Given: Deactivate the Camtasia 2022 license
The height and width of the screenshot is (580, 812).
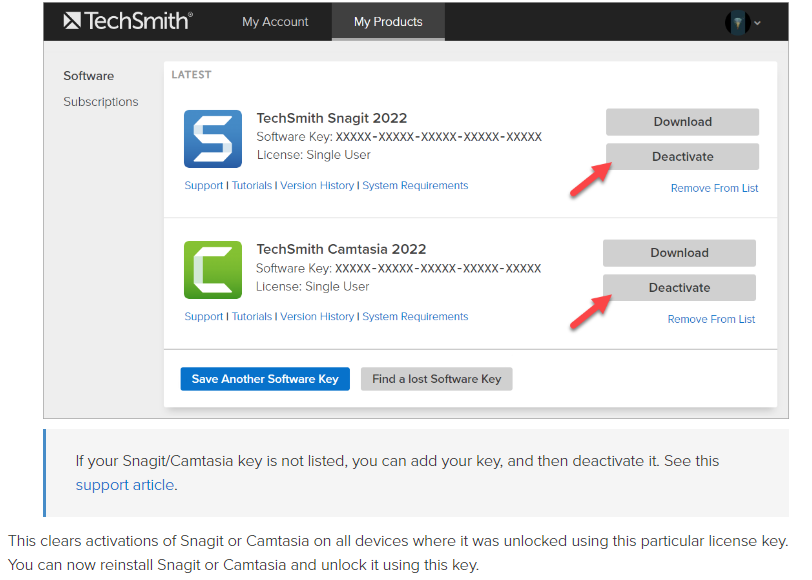Looking at the screenshot, I should [678, 287].
